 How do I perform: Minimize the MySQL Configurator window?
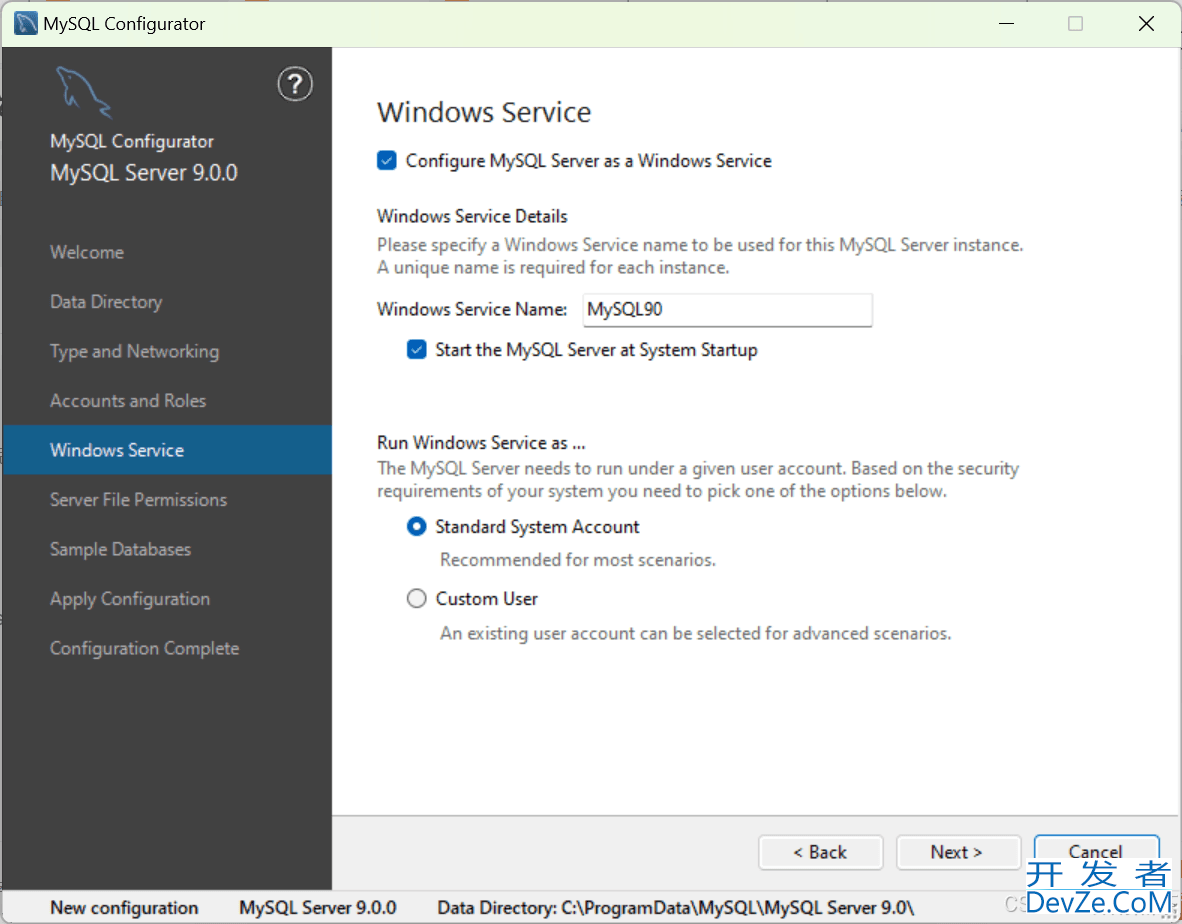1006,23
